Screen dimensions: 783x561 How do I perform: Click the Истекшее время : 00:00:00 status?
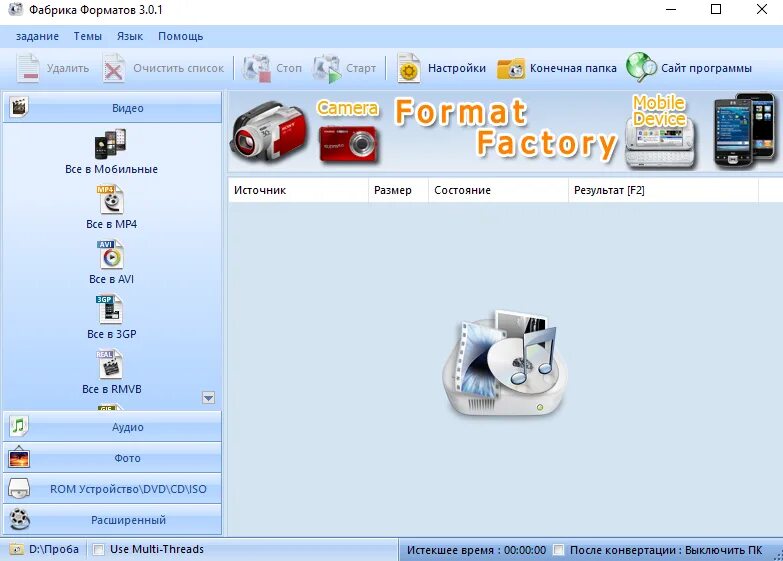click(476, 550)
